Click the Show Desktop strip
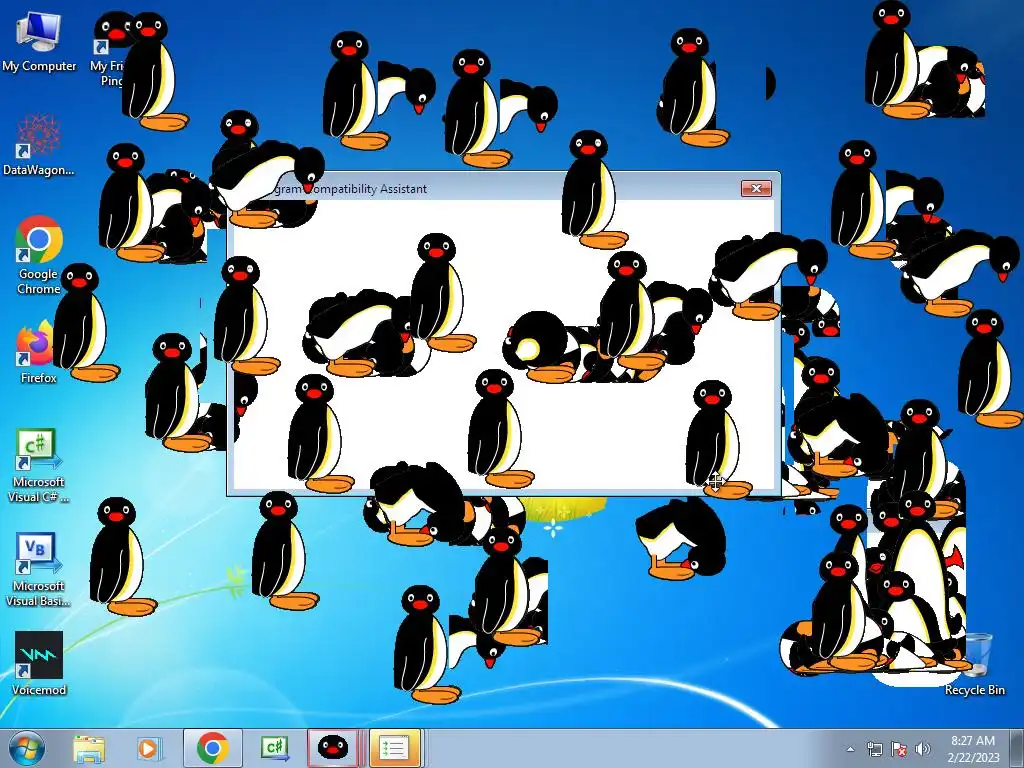The image size is (1024, 768). [1017, 748]
